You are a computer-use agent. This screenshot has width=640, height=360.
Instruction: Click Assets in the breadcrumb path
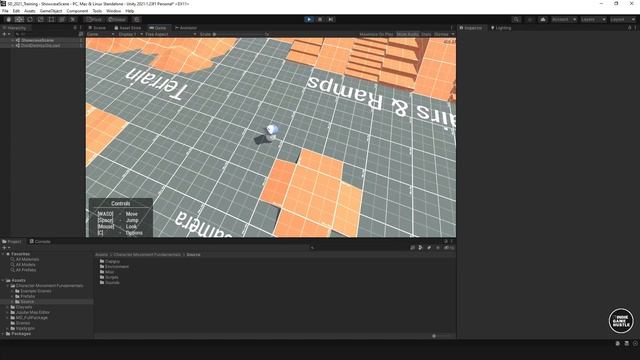pyautogui.click(x=101, y=254)
